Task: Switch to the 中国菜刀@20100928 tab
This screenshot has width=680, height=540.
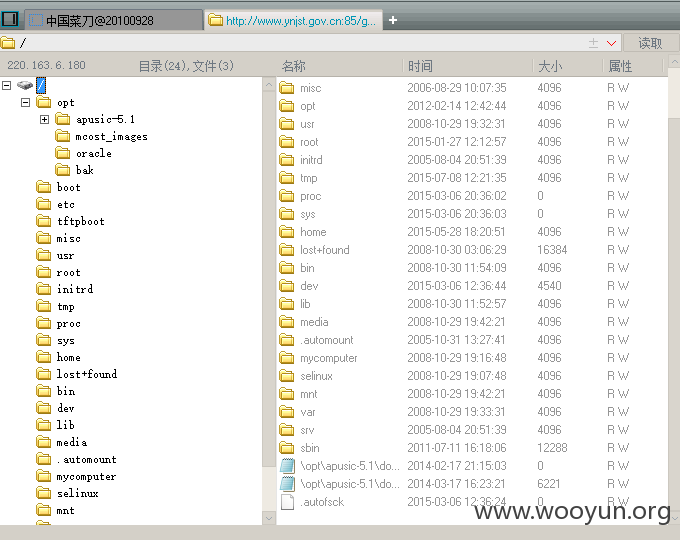Action: (113, 20)
